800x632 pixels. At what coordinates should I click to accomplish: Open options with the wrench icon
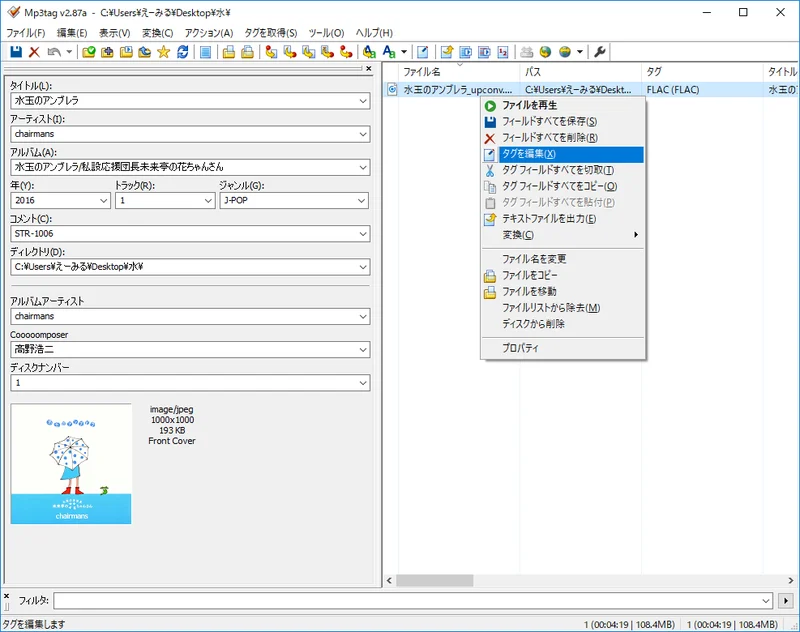600,52
